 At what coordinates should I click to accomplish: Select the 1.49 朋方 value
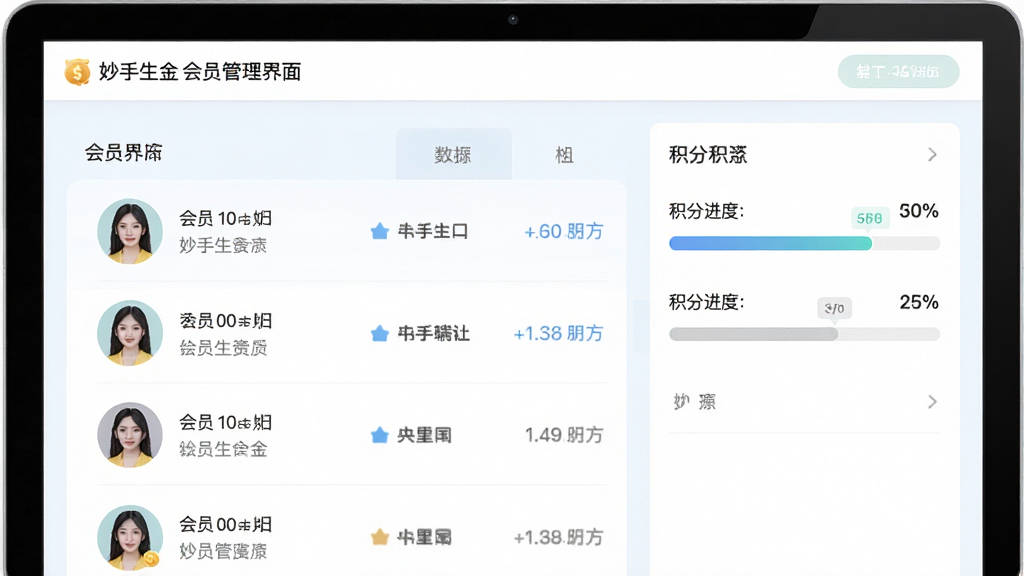coord(564,435)
